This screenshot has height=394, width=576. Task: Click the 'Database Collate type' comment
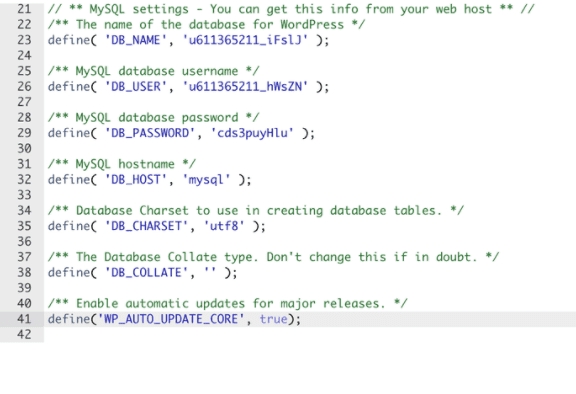[274, 257]
